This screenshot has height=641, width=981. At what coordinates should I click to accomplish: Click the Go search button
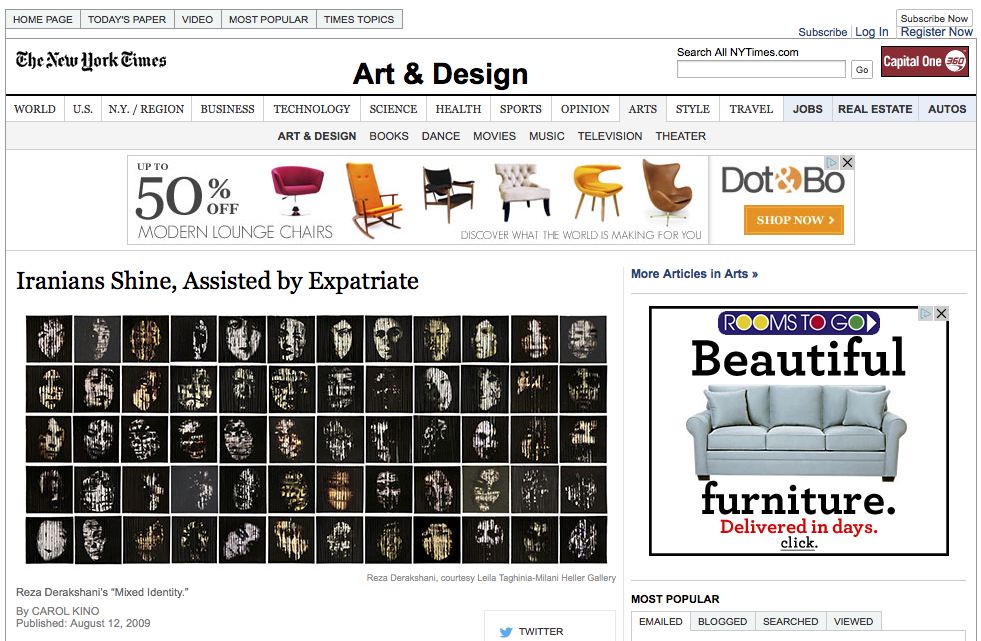click(862, 70)
